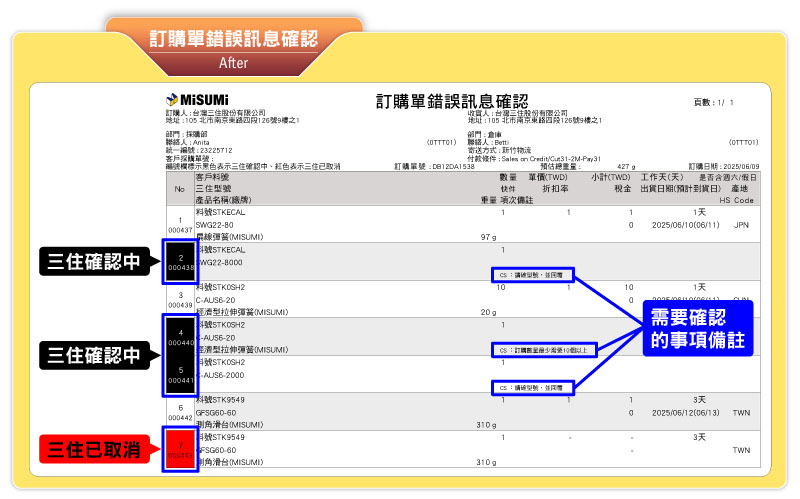Click GFSG60-60 in row 000442
Screen dimensions: 800x499
point(216,413)
